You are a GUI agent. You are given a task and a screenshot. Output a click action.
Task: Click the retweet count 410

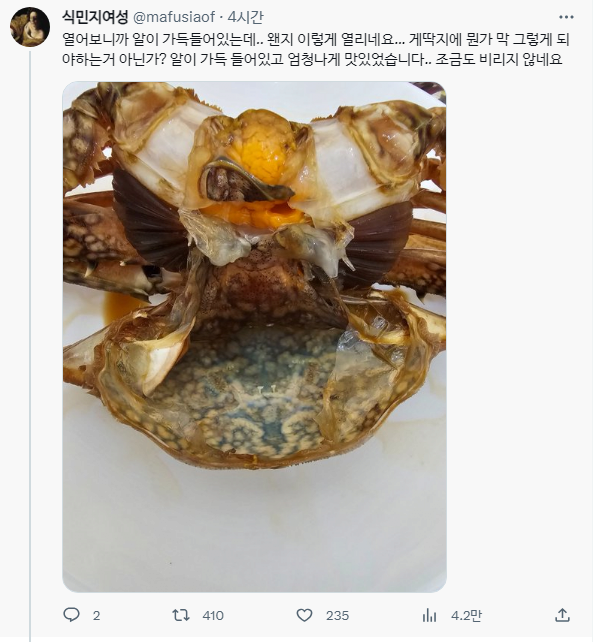(x=213, y=615)
